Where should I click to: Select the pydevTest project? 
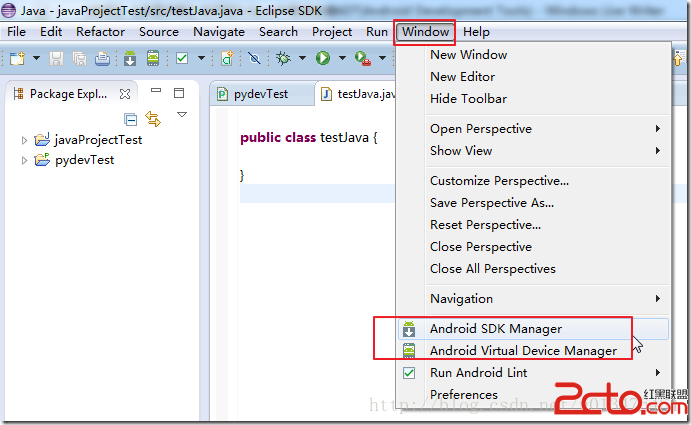[x=84, y=160]
